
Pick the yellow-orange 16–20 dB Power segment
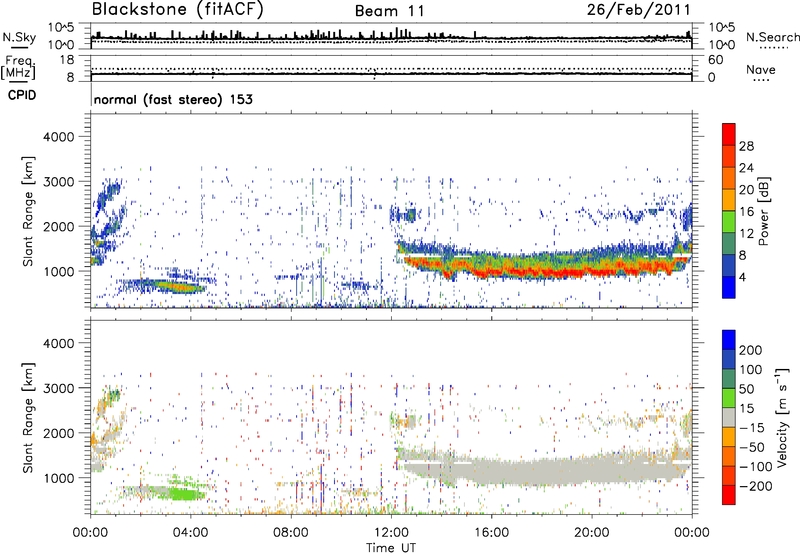(x=729, y=200)
